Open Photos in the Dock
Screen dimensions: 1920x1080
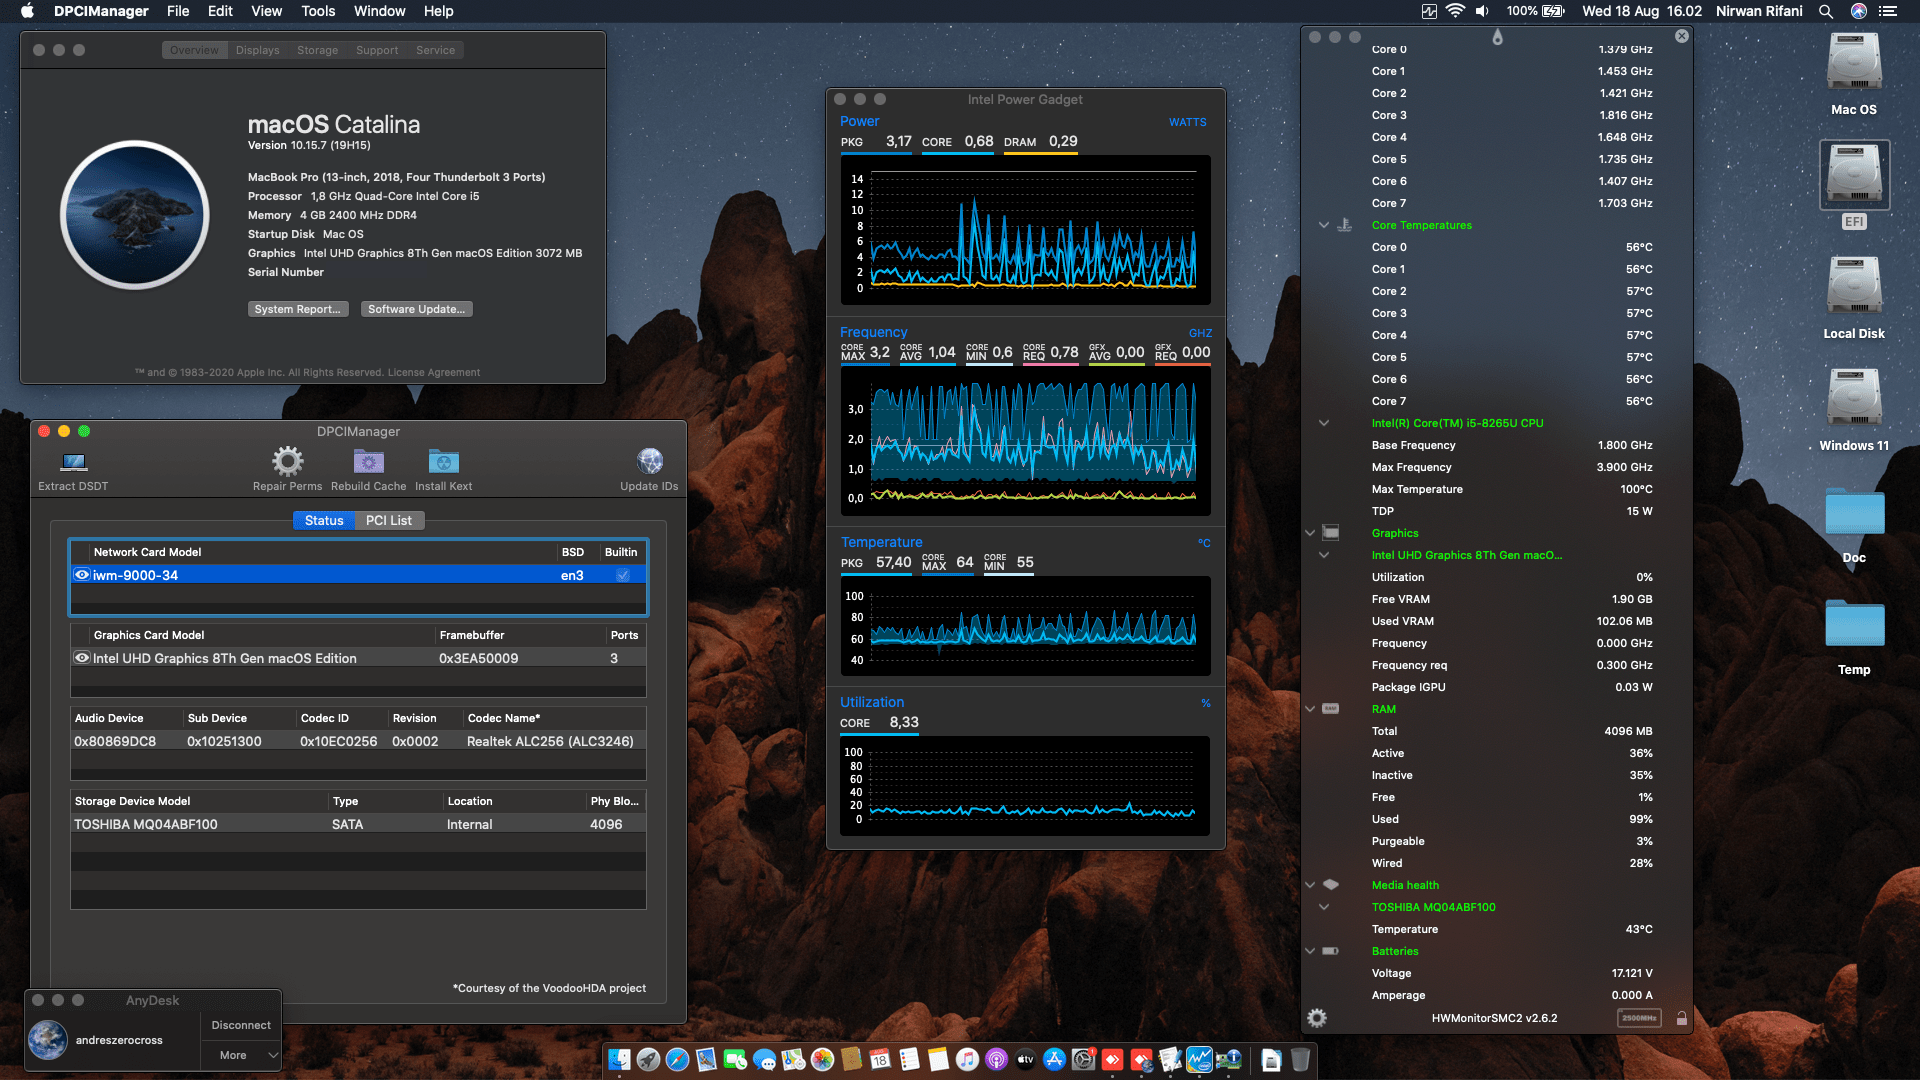(x=822, y=1059)
